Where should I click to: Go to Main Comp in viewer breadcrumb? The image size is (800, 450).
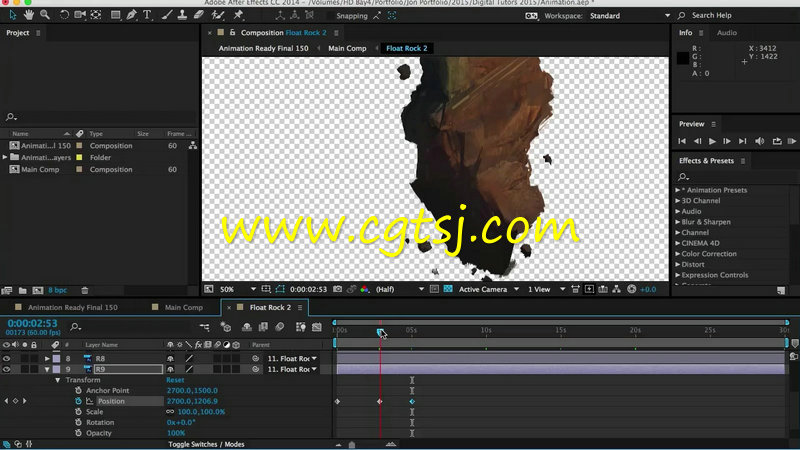347,48
